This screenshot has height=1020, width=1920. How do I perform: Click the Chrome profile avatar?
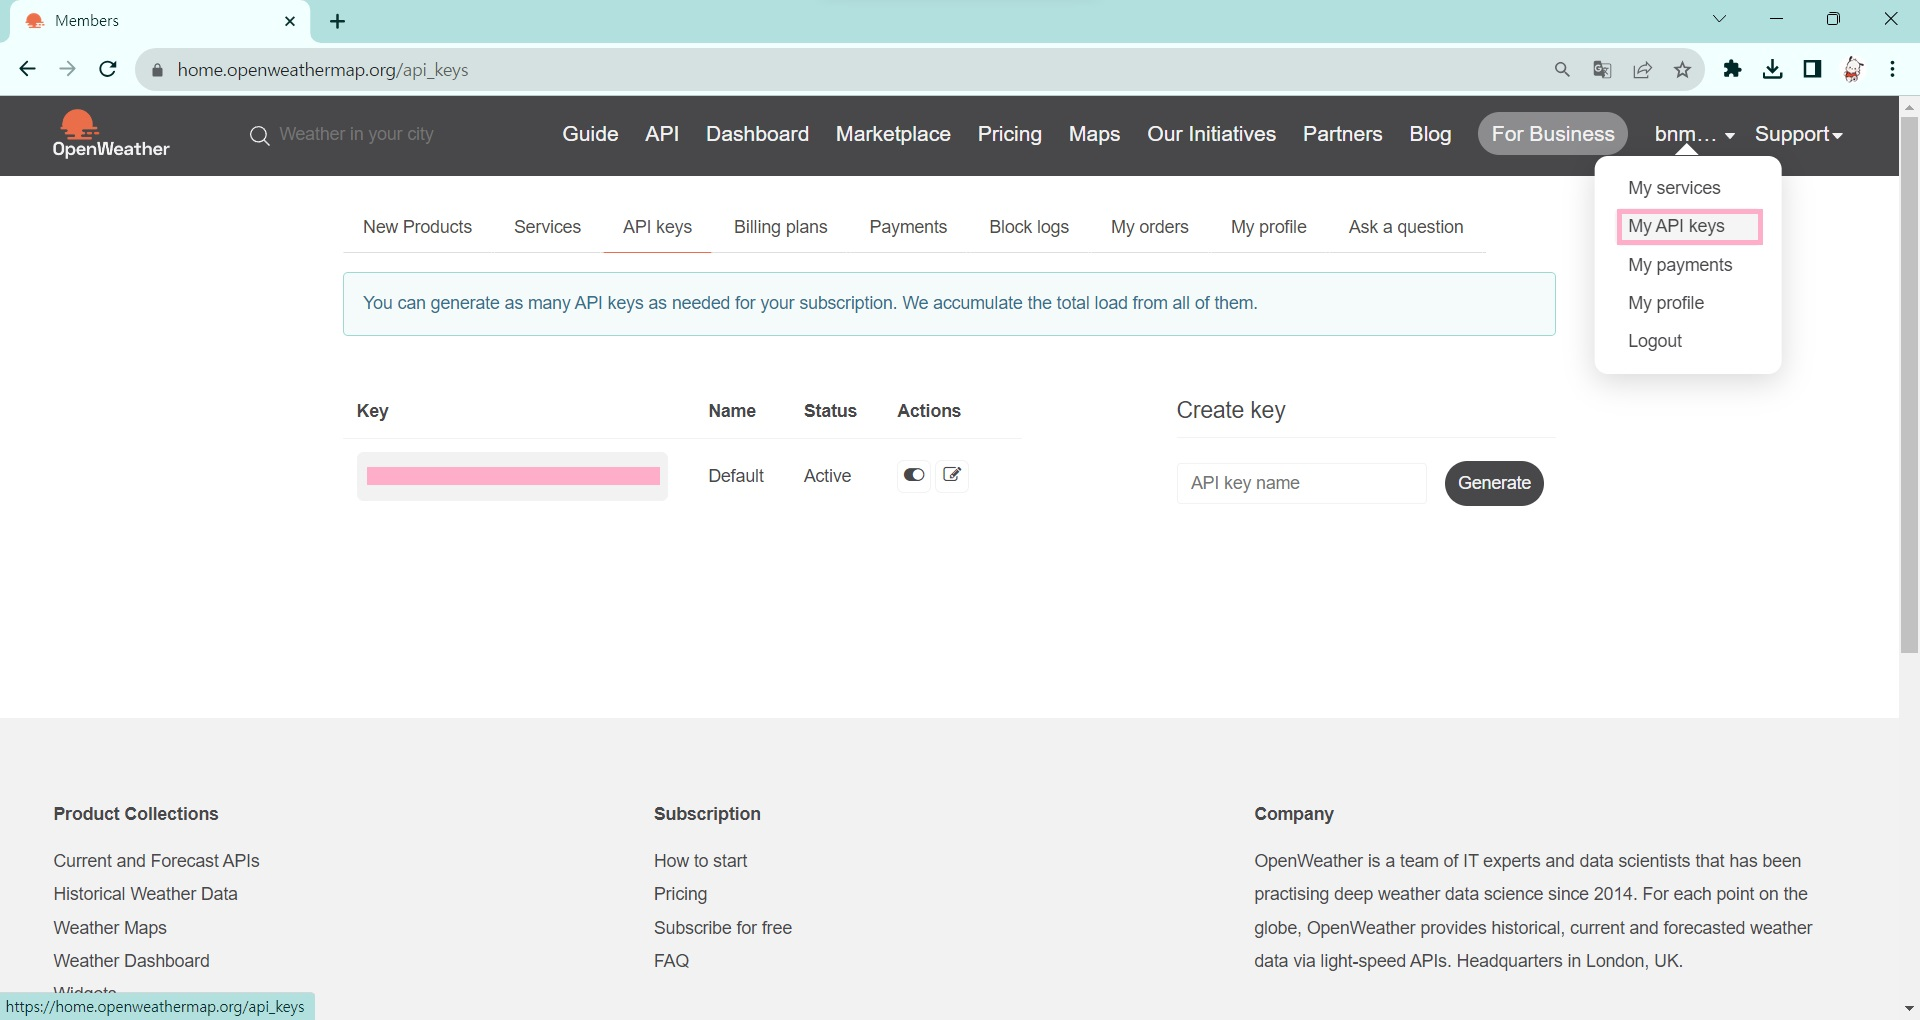pyautogui.click(x=1853, y=69)
